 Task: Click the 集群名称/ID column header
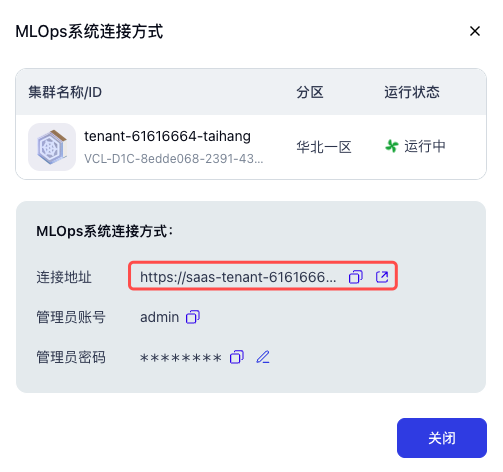[x=65, y=92]
